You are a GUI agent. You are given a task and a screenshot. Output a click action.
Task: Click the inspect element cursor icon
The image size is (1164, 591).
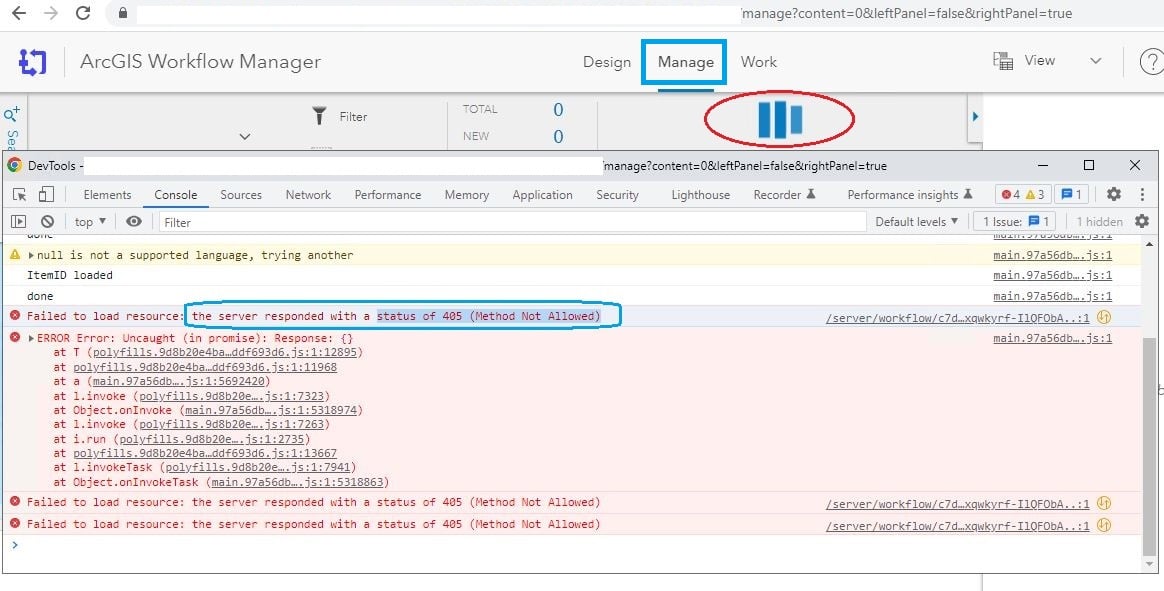coord(20,195)
